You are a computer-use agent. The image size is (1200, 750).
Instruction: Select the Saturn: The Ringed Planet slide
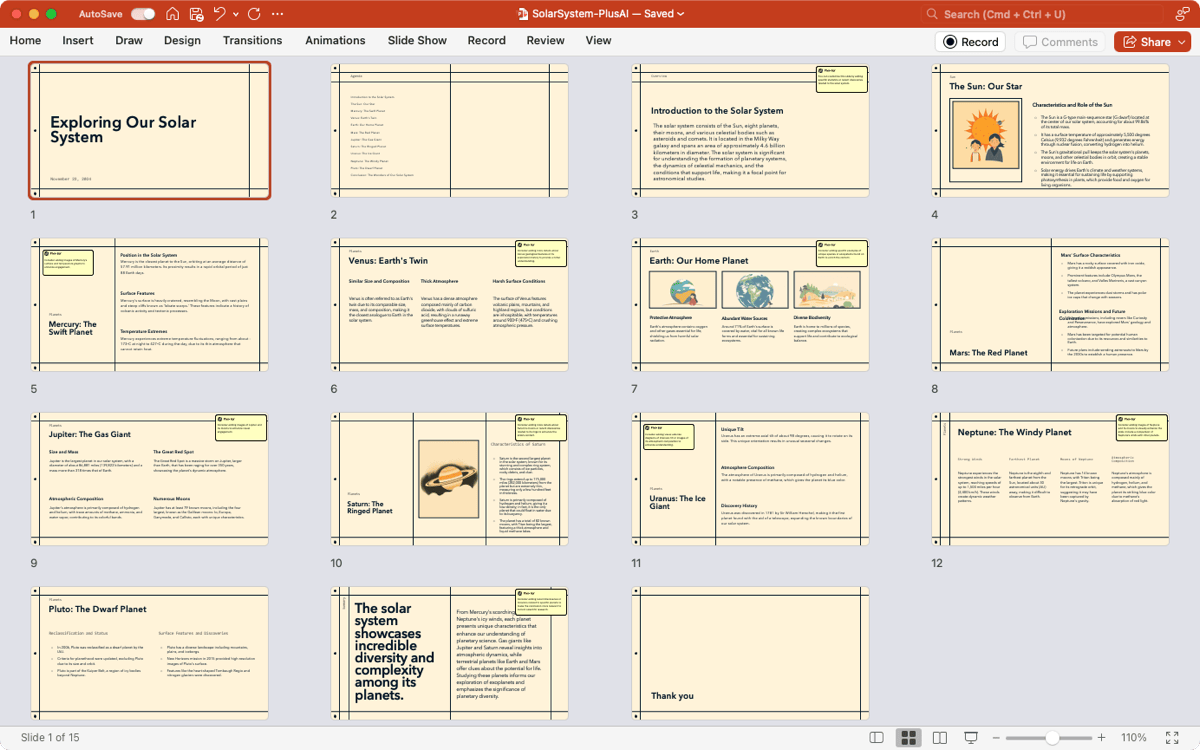(449, 478)
